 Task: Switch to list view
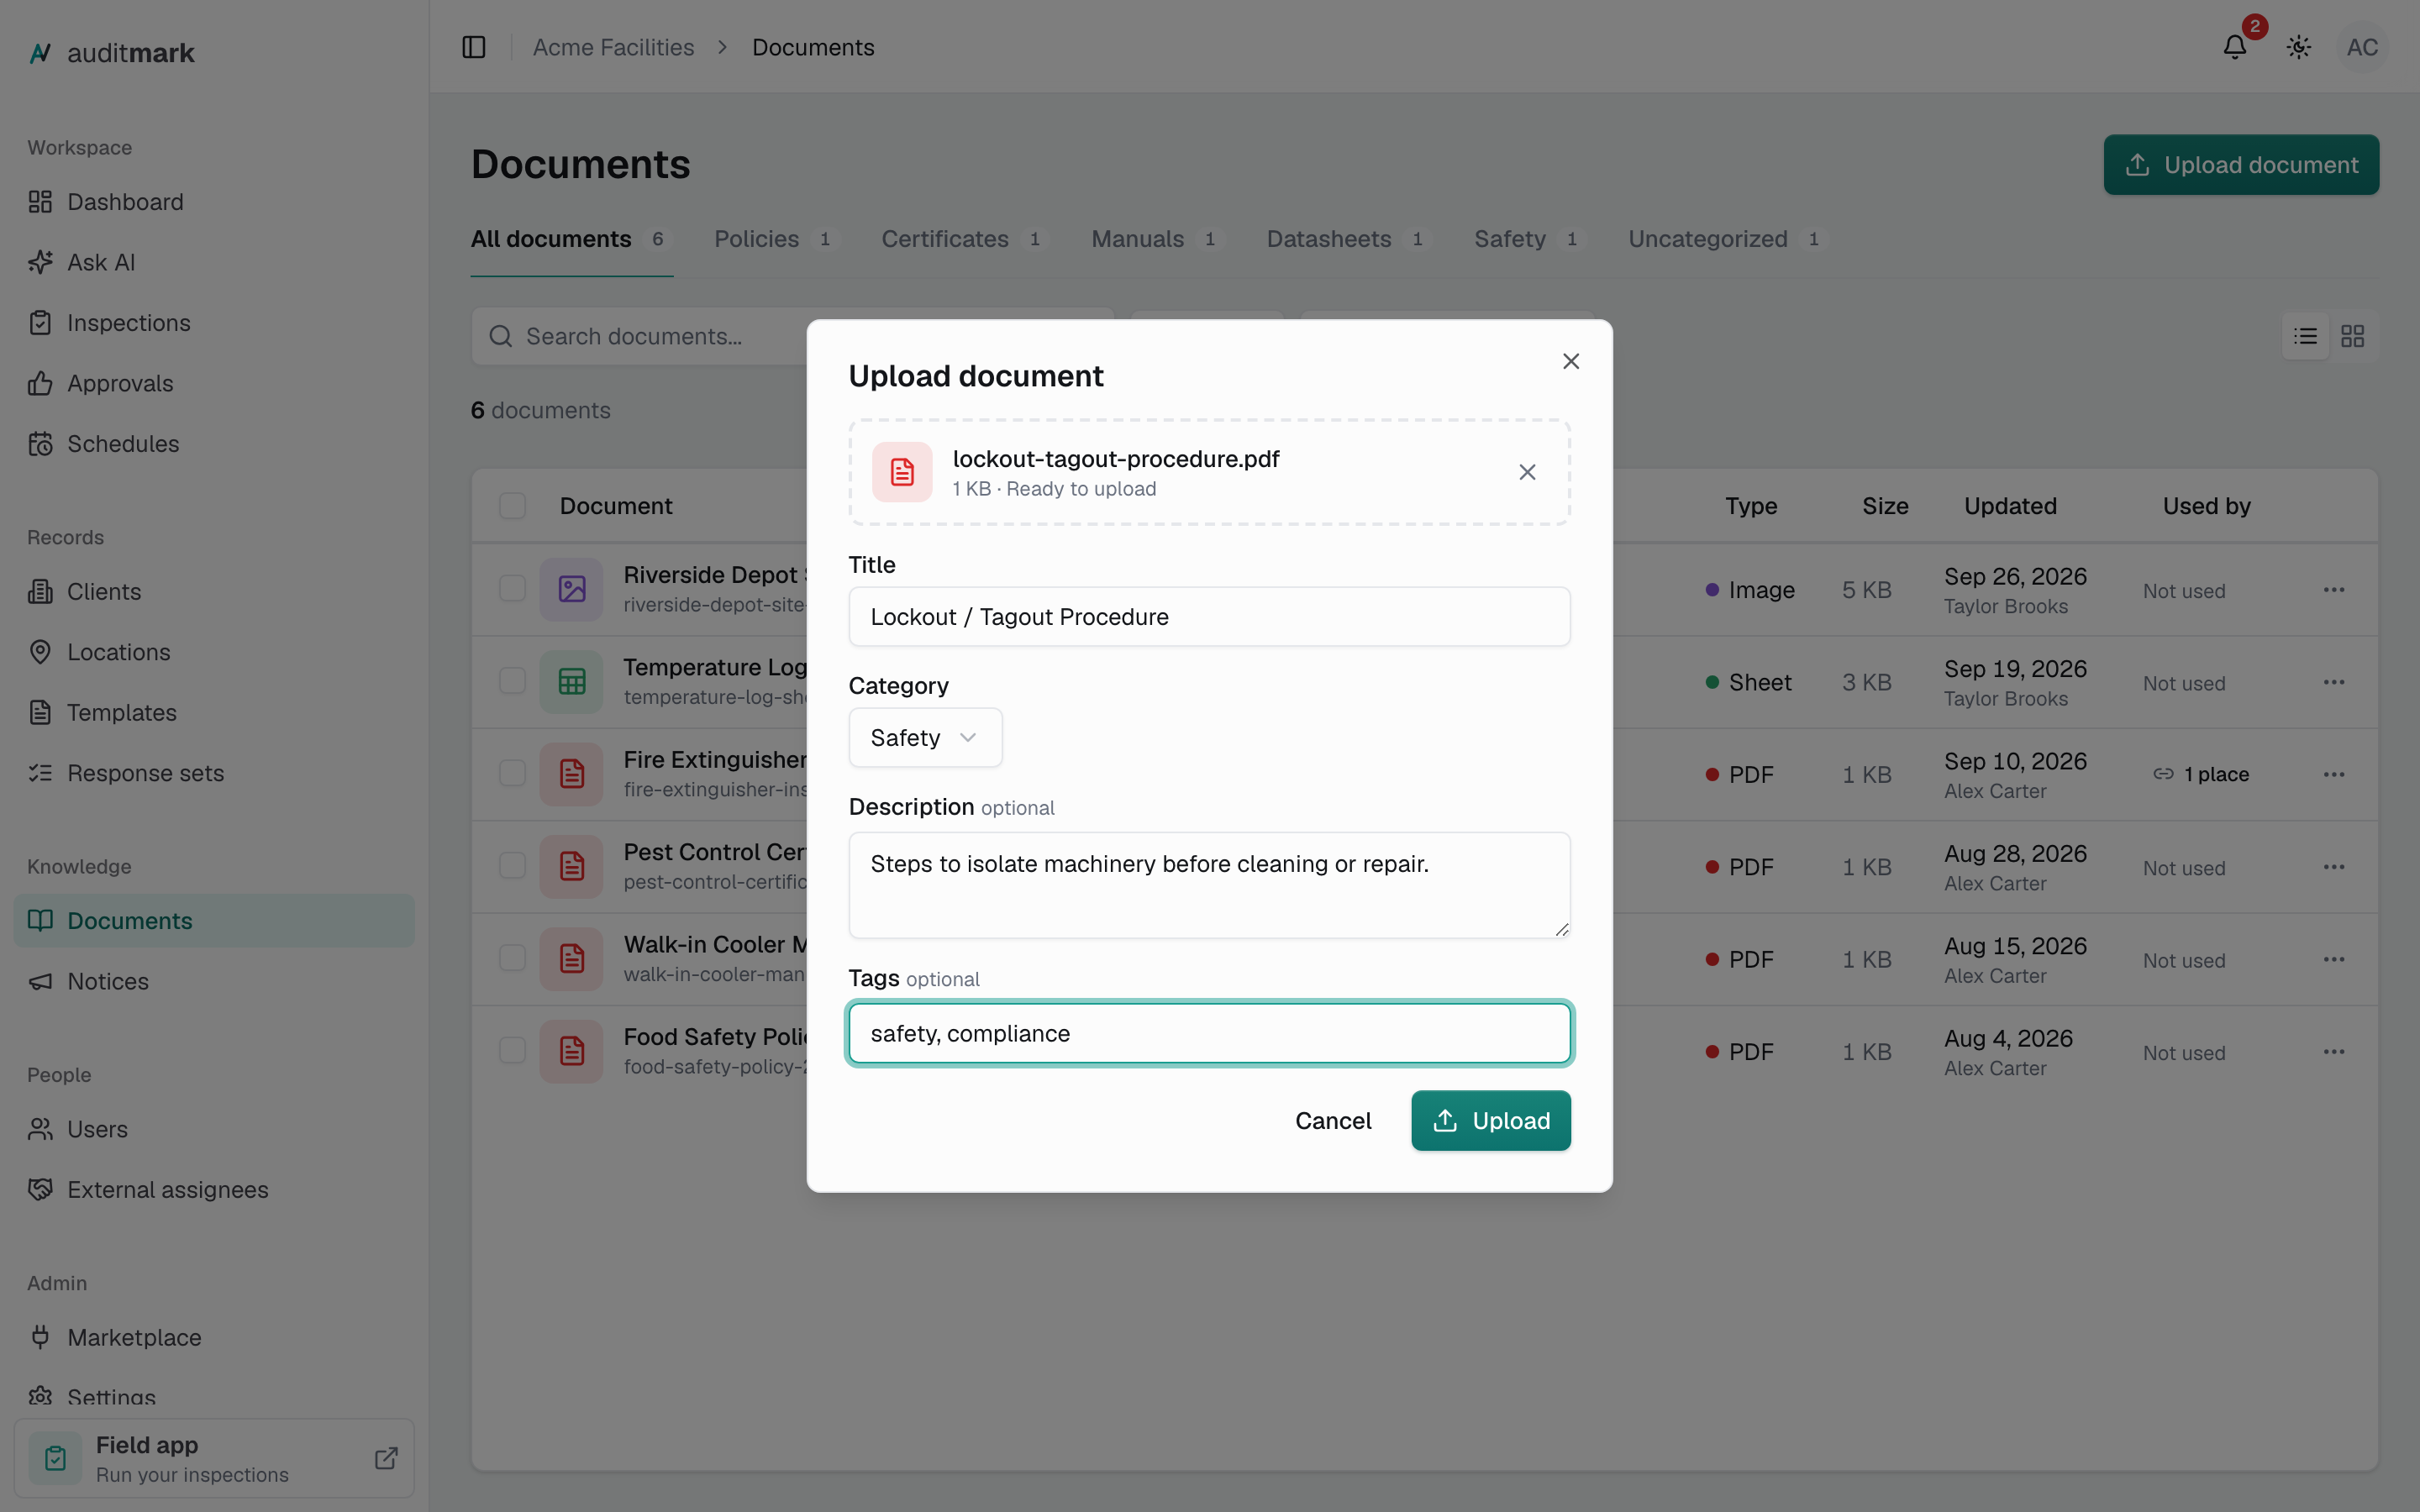tap(2306, 336)
